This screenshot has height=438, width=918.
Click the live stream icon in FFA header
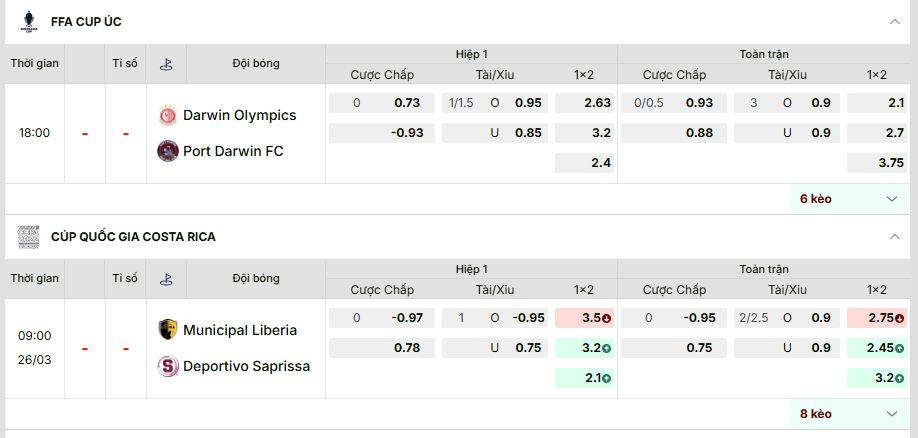coord(166,63)
